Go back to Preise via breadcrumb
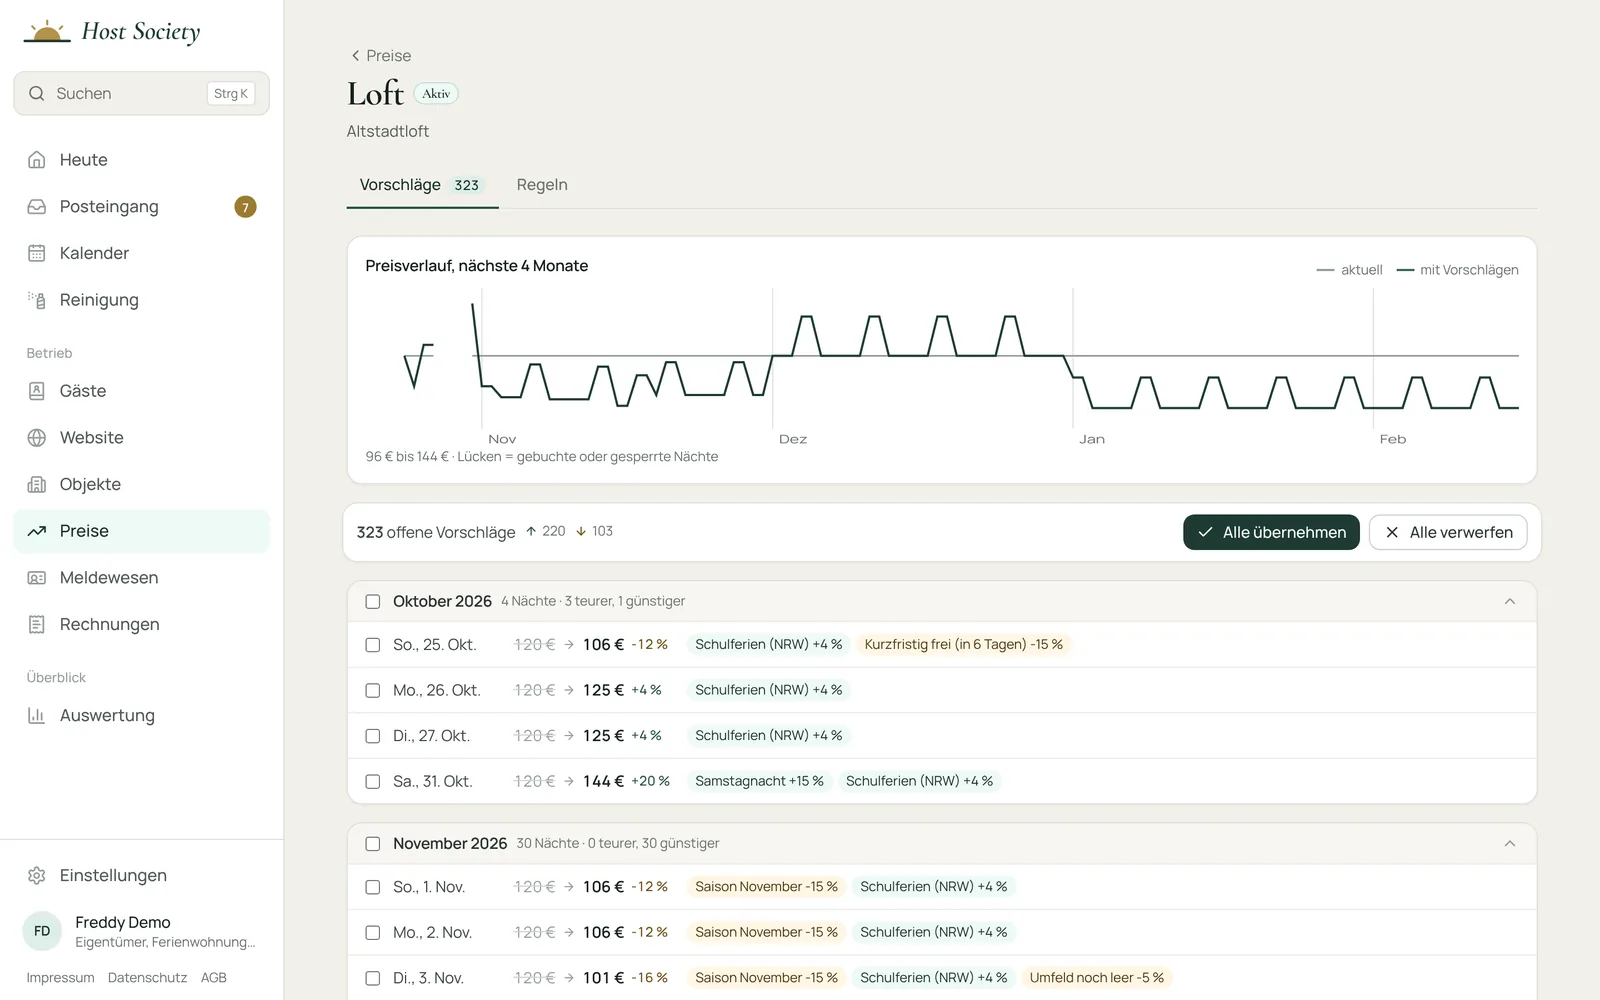Image resolution: width=1600 pixels, height=1000 pixels. click(x=380, y=56)
